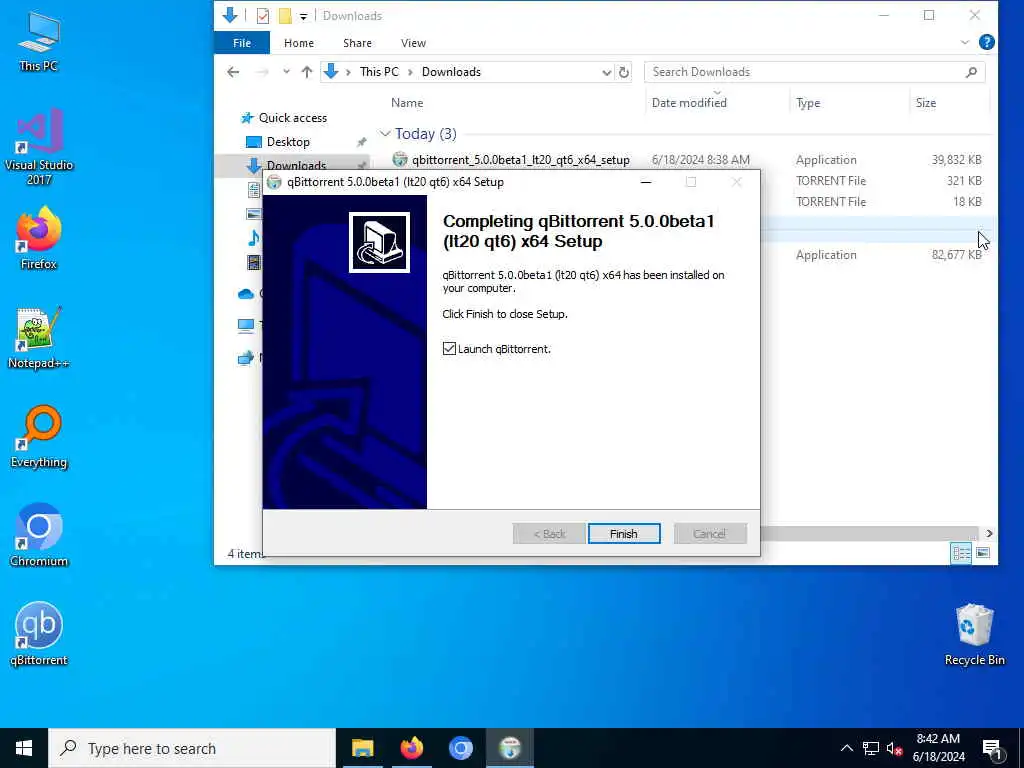Open the volume tray icon
This screenshot has width=1024, height=768.
pyautogui.click(x=894, y=749)
